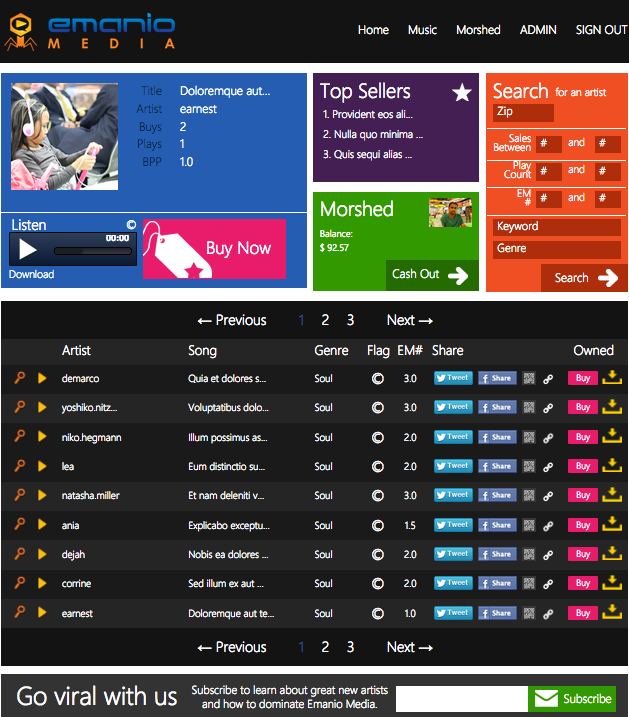629x717 pixels.
Task: Click the copyright icon beside Listen
Action: coord(131,225)
